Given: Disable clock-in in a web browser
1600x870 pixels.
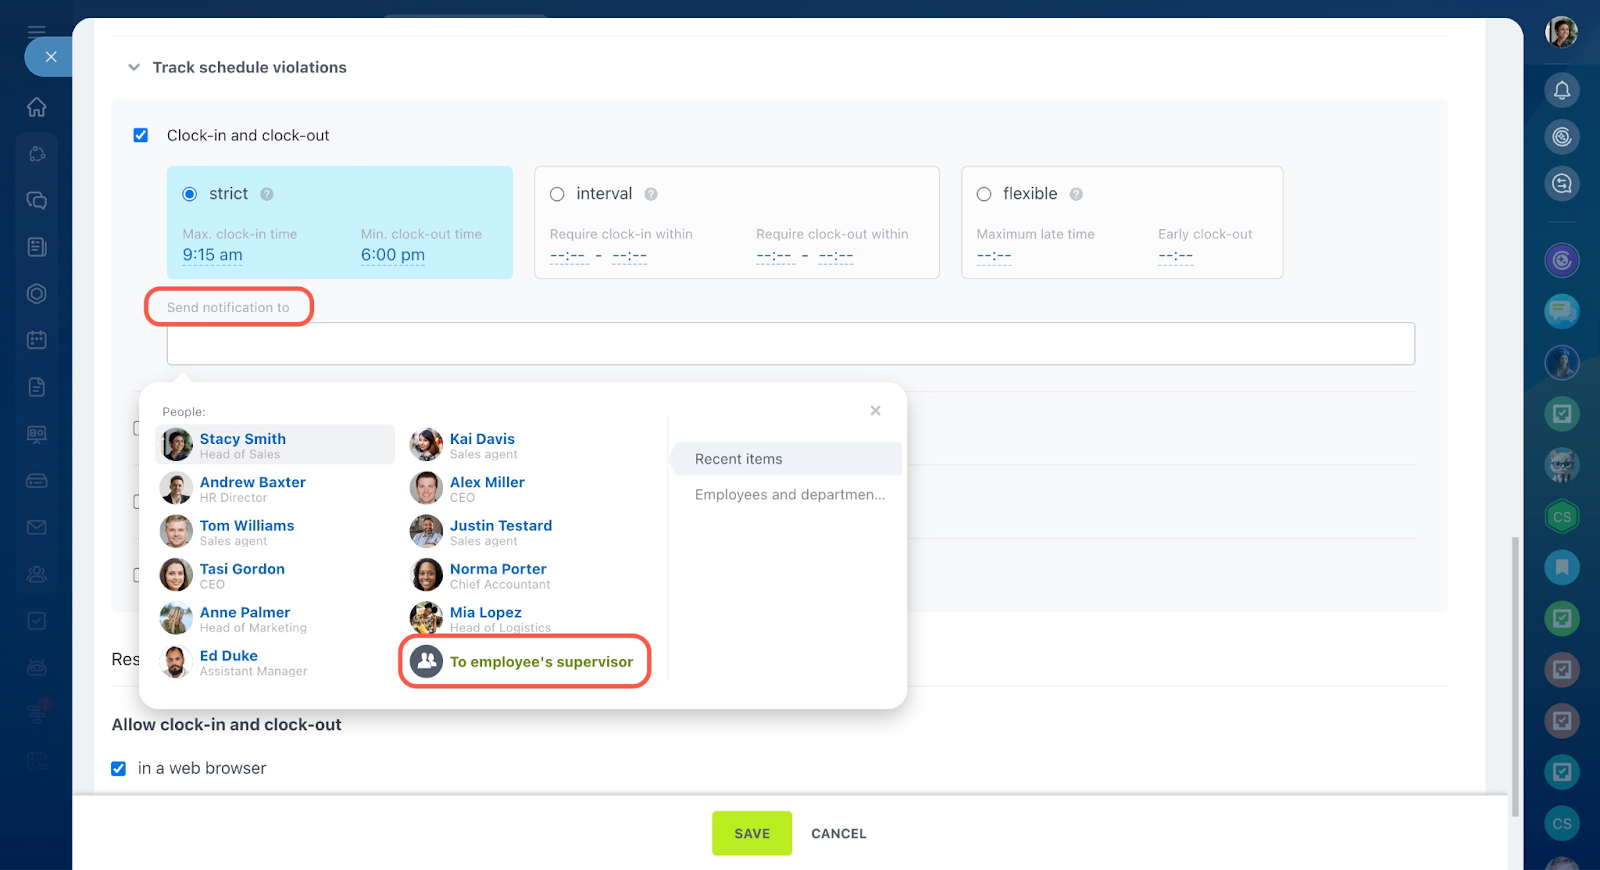Looking at the screenshot, I should click(x=119, y=768).
